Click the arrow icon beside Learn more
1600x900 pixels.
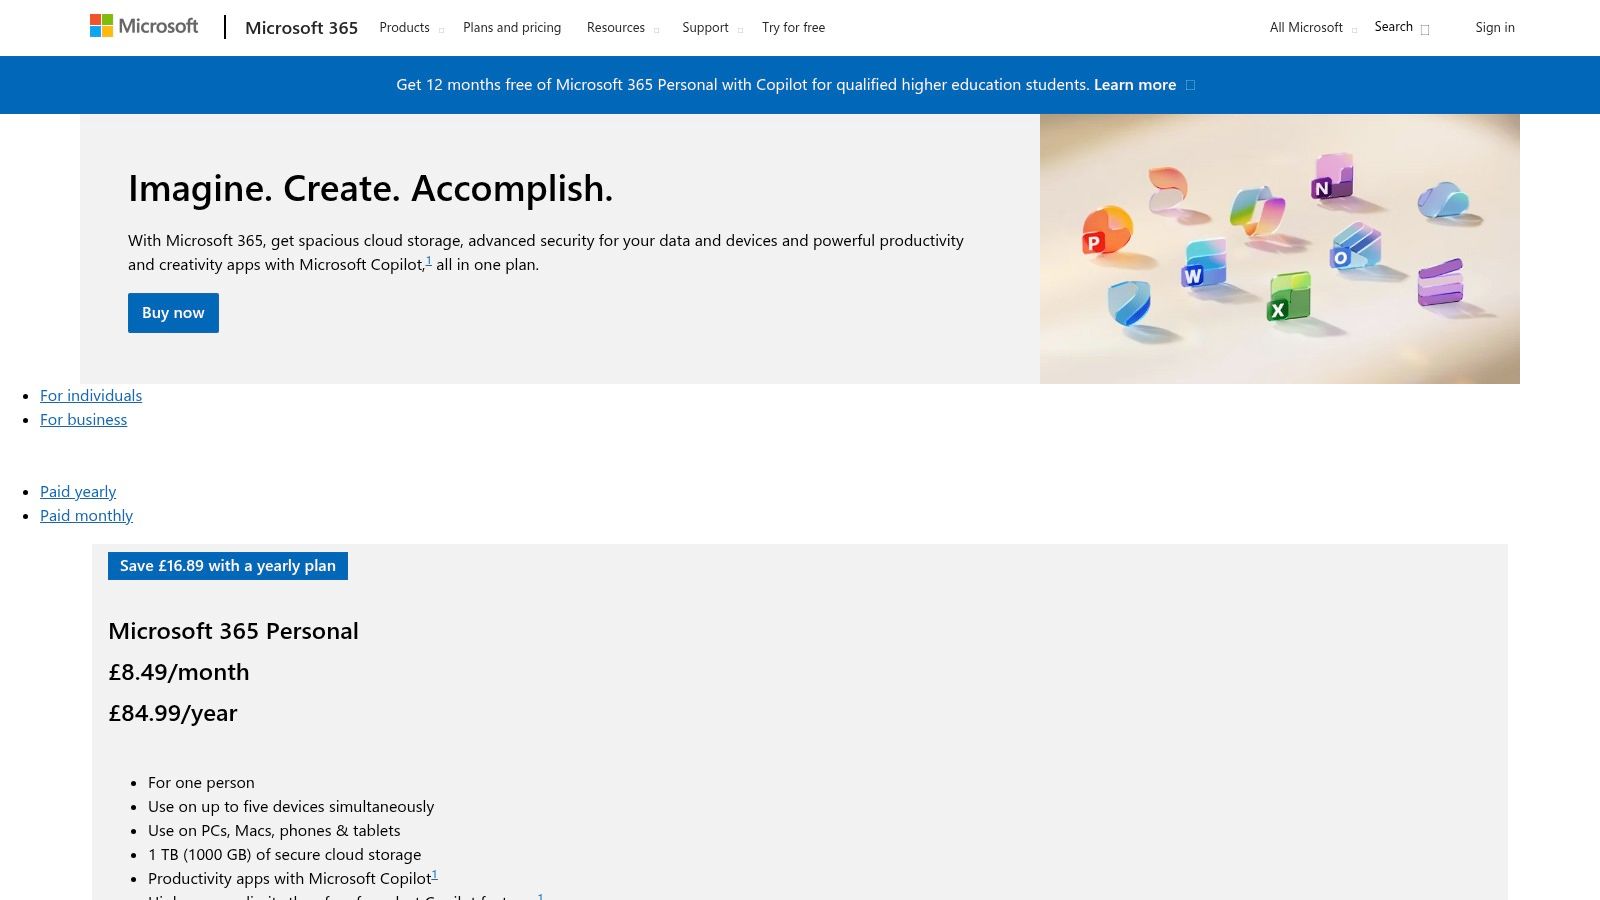[x=1190, y=85]
